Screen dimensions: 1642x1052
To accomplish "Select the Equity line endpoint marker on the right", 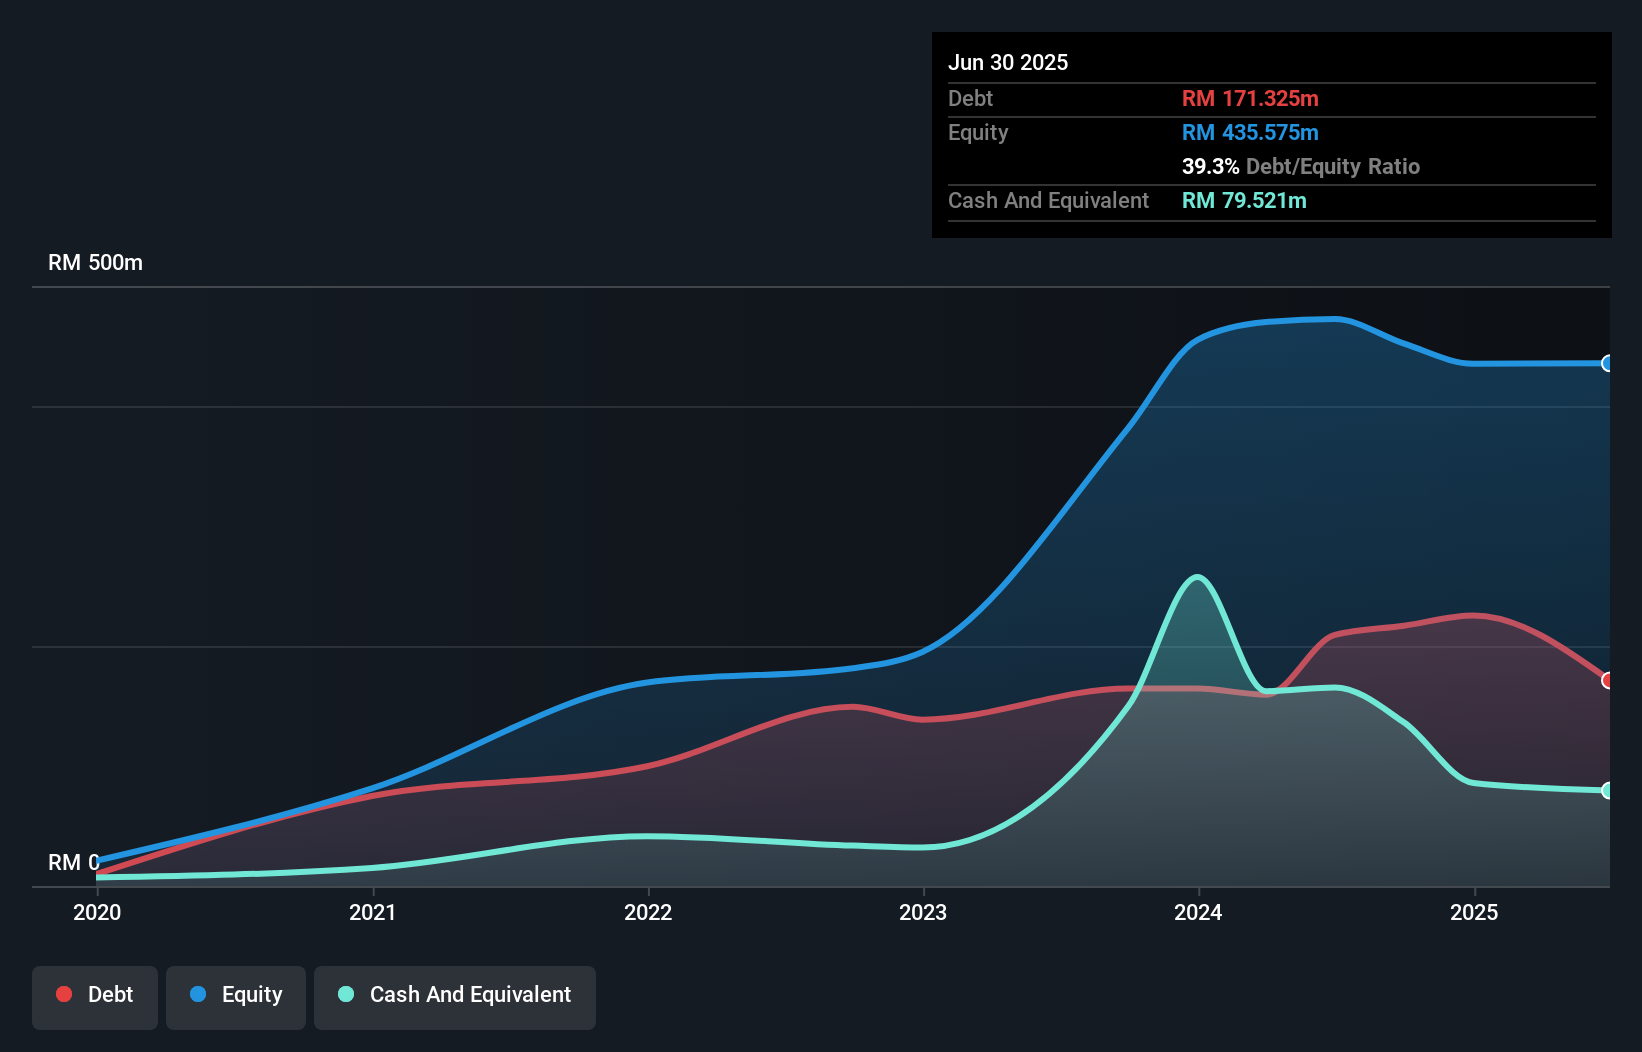I will [x=1608, y=365].
